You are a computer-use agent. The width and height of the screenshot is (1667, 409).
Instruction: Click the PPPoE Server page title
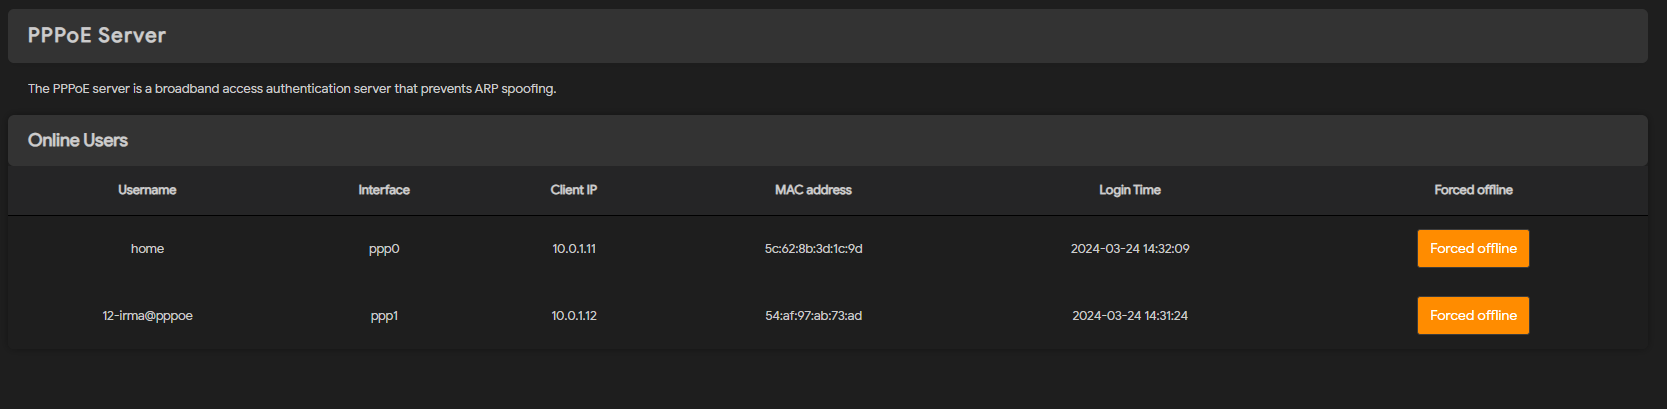(x=97, y=36)
